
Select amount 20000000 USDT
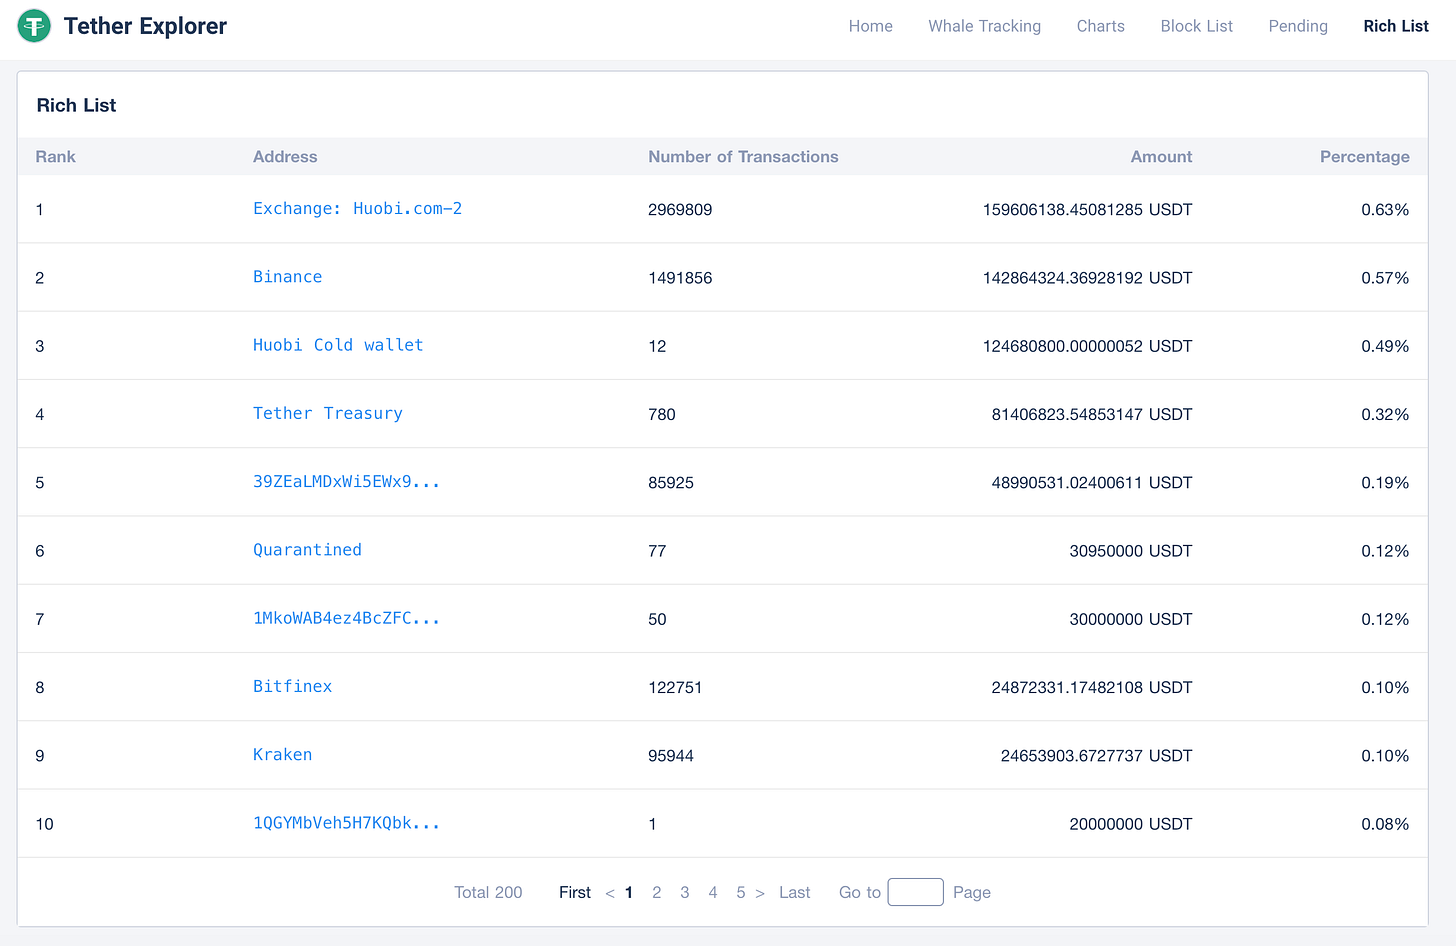pyautogui.click(x=1131, y=824)
